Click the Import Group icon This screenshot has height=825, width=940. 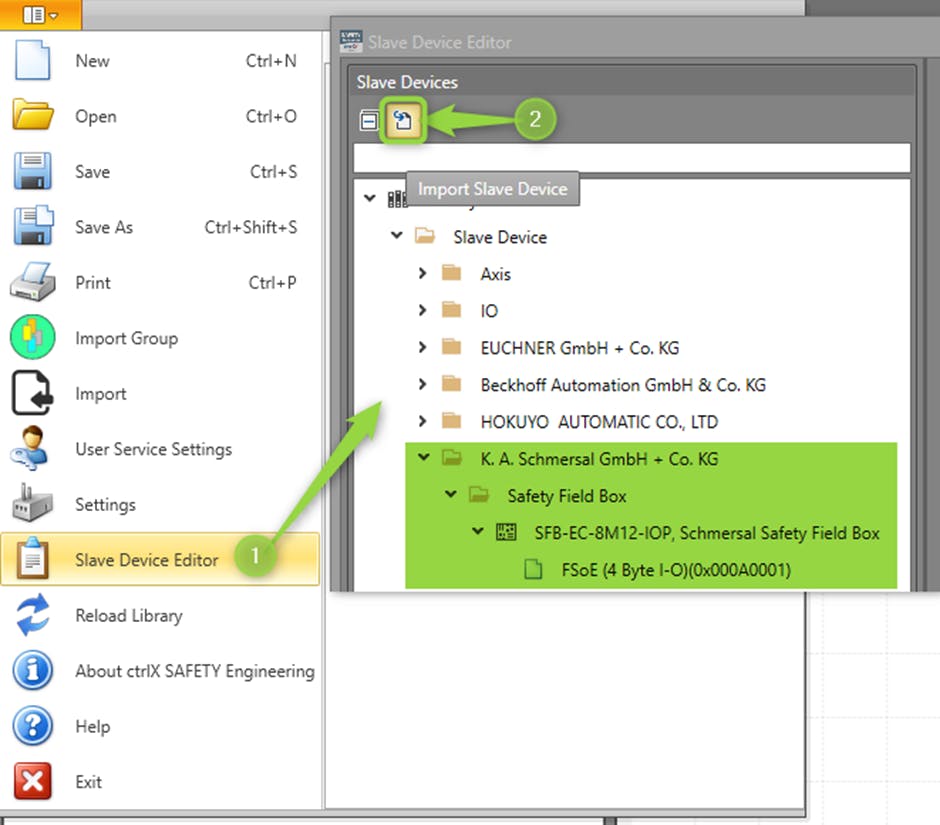pos(32,338)
